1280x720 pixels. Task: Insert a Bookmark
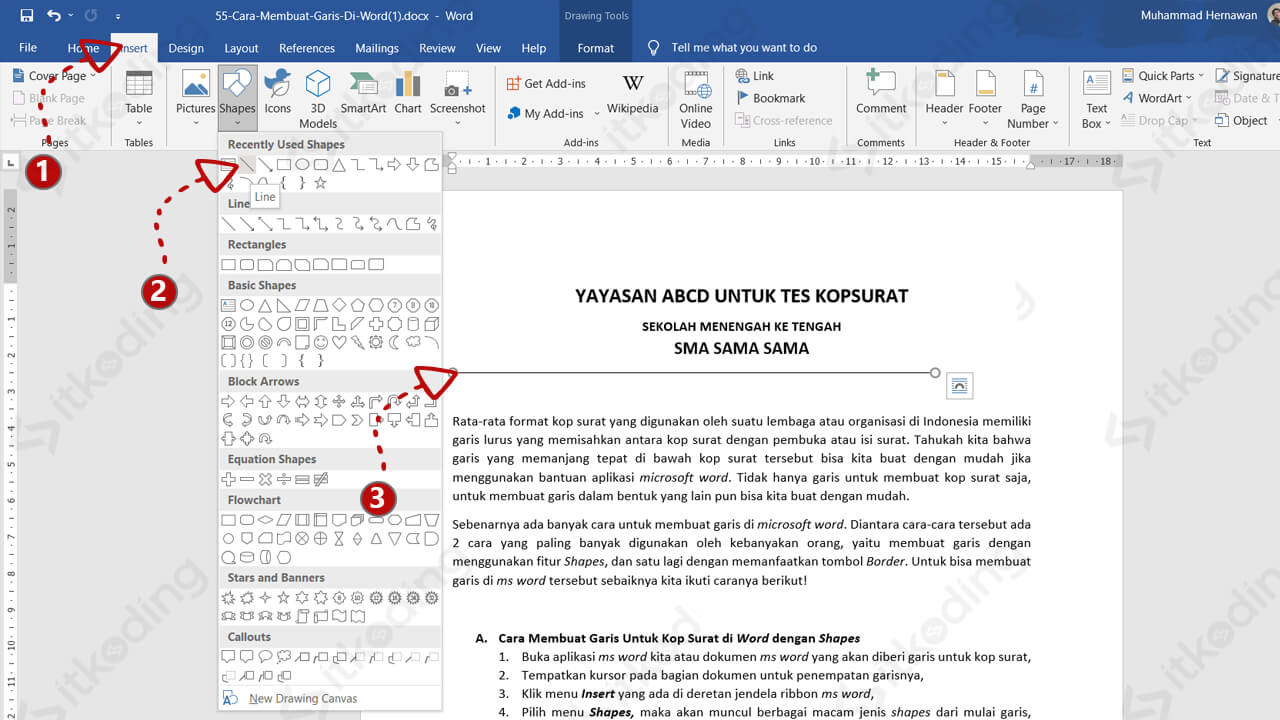tap(770, 98)
